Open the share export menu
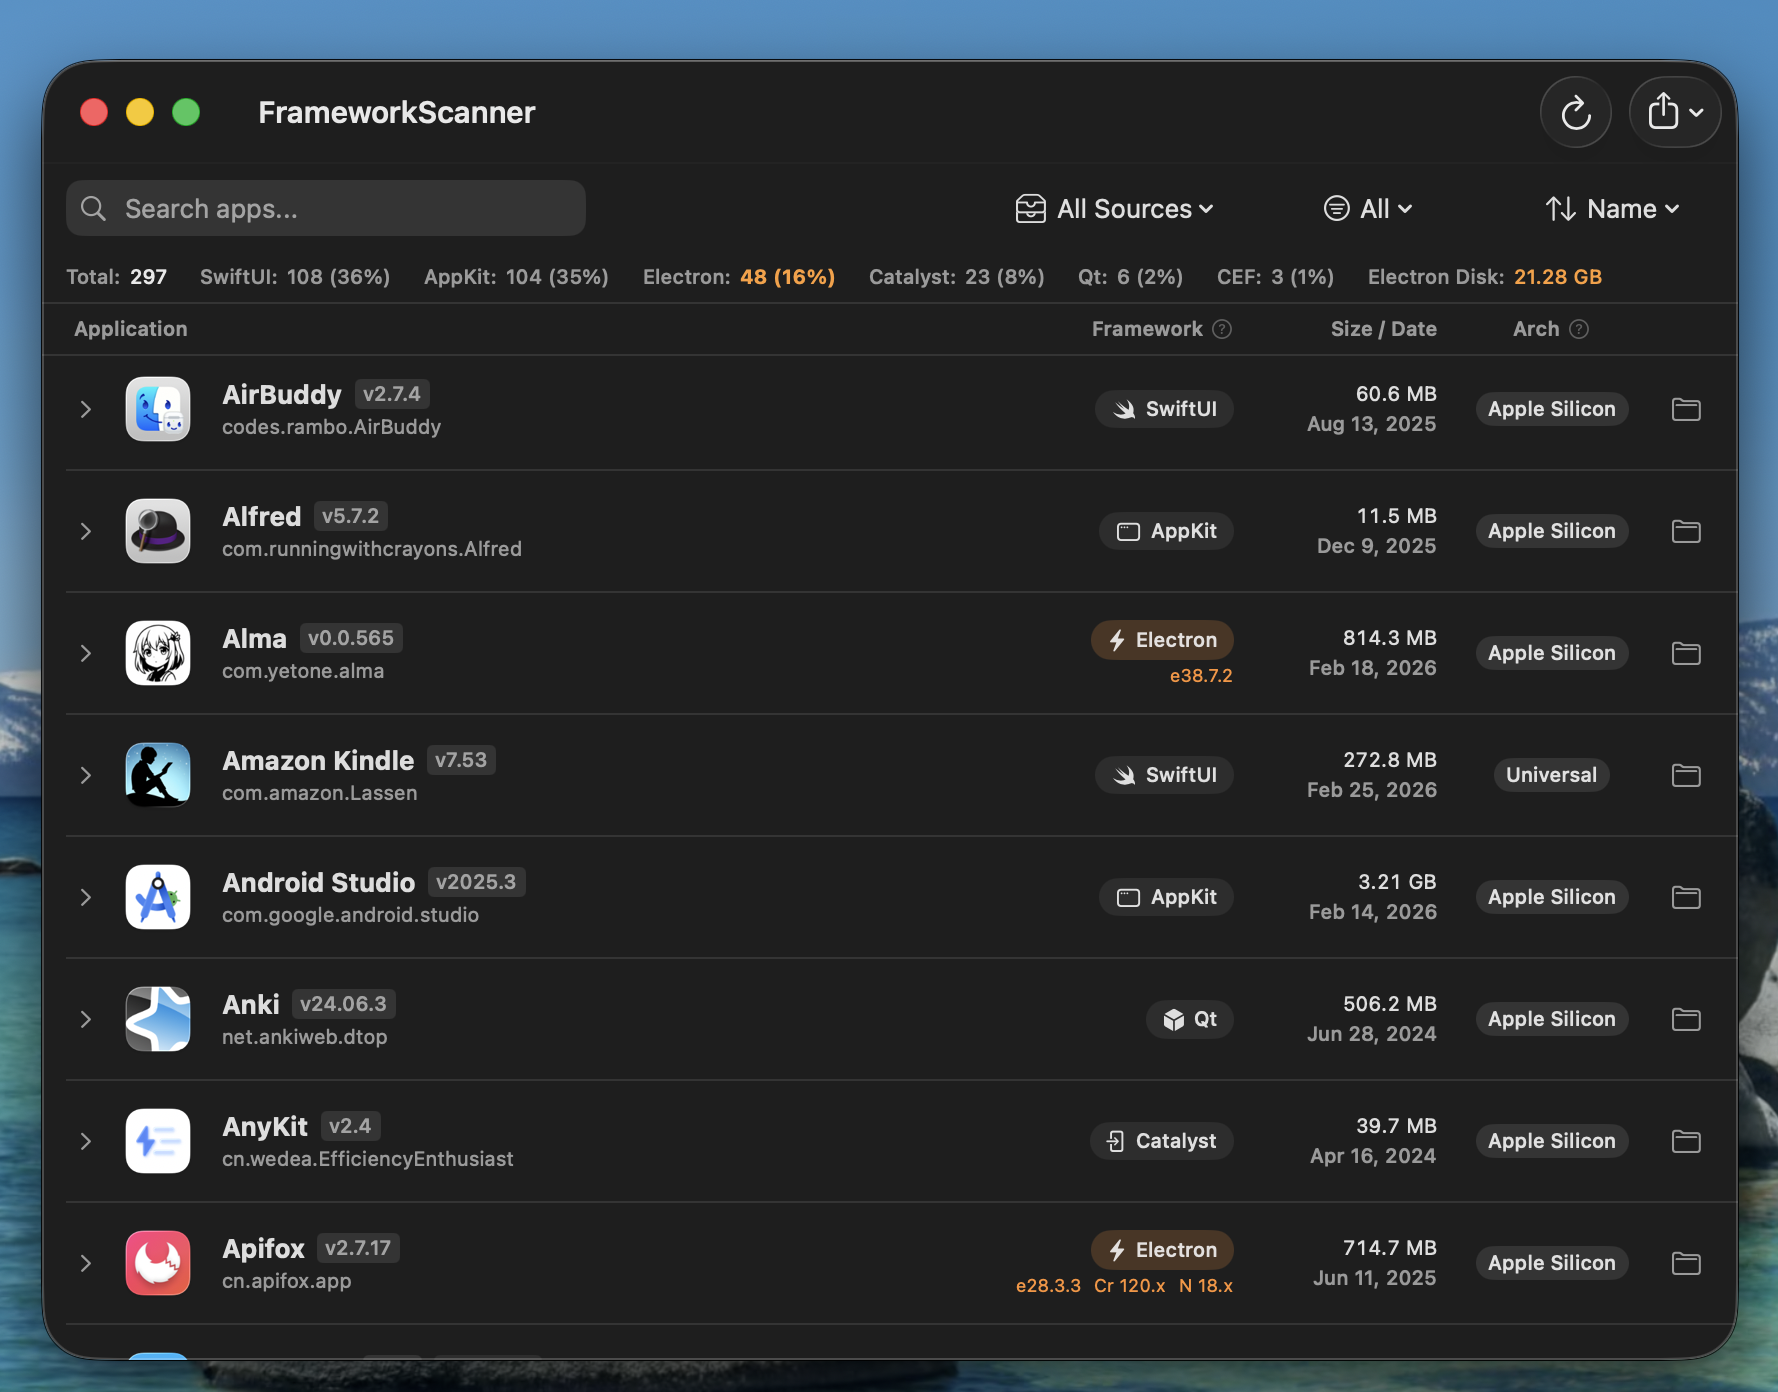Viewport: 1778px width, 1392px height. (1675, 112)
